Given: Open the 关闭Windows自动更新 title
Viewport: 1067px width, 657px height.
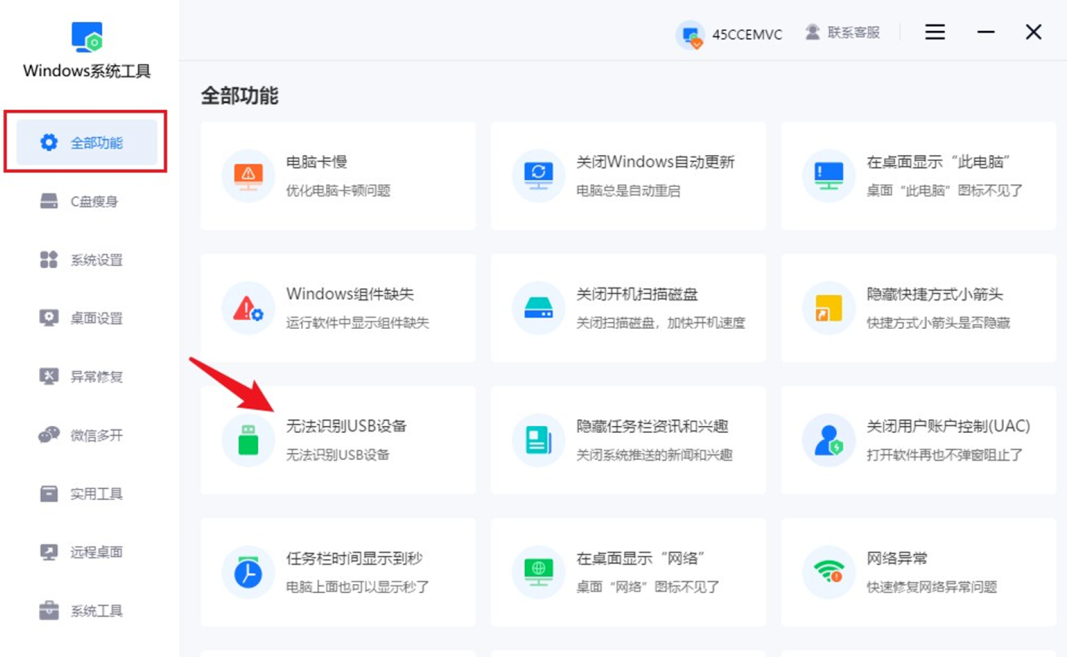Looking at the screenshot, I should [655, 162].
